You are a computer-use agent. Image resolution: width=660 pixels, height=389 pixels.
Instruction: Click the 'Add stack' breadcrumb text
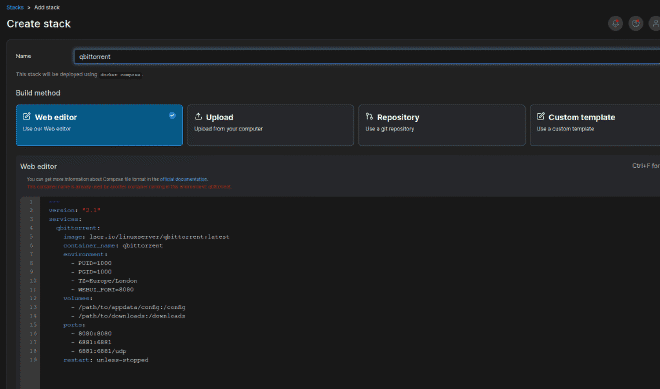click(x=47, y=8)
